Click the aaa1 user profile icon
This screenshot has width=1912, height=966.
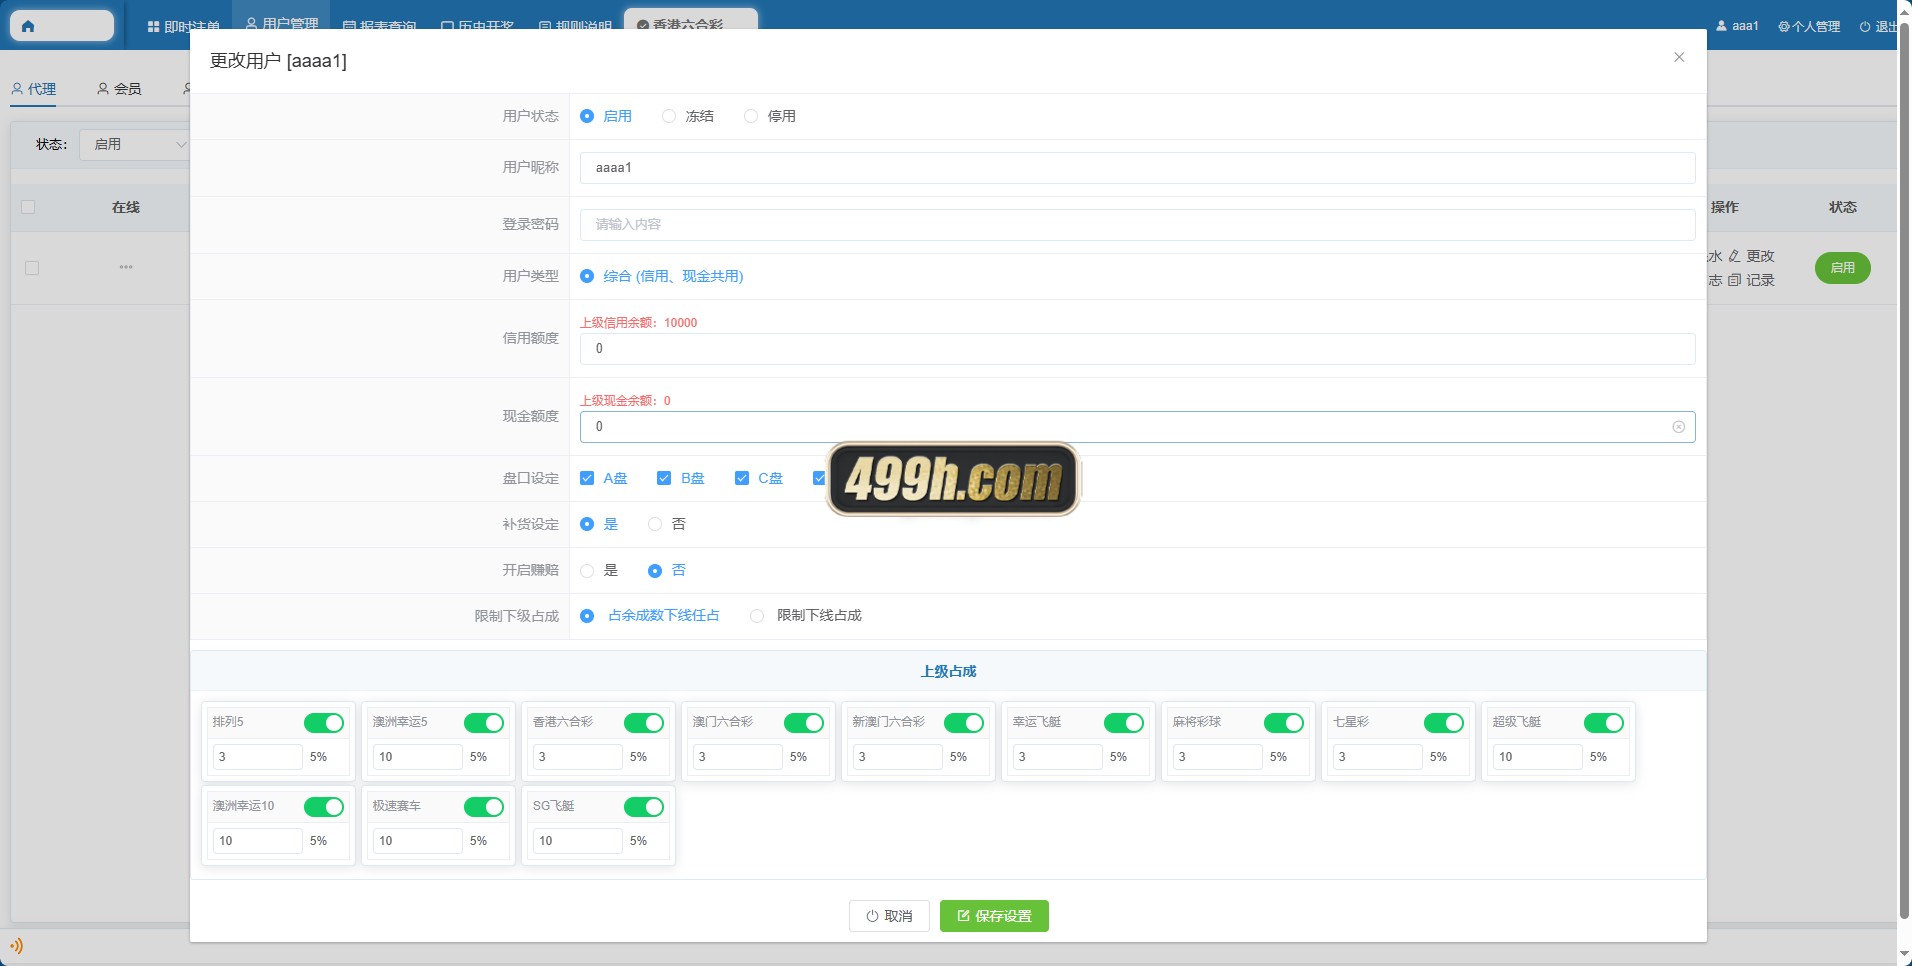pos(1721,26)
